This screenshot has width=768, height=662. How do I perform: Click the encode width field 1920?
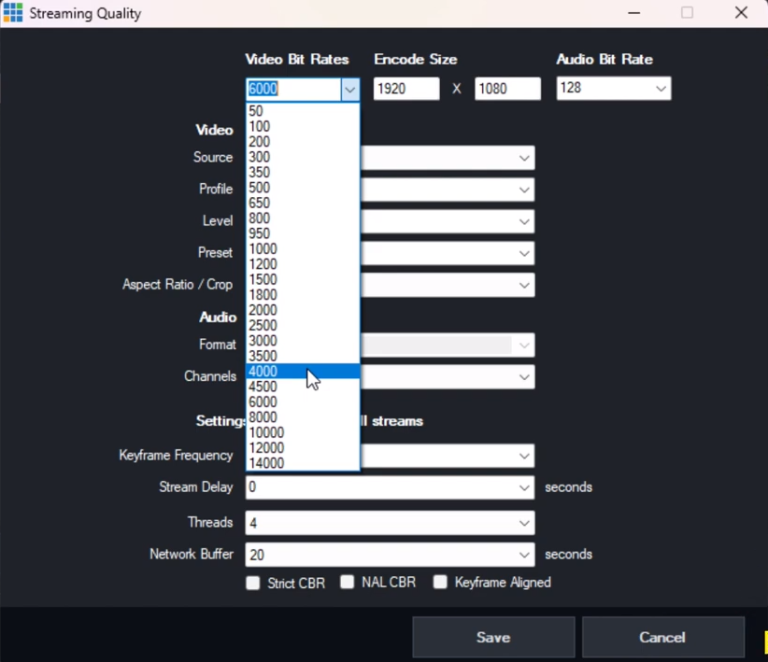(407, 89)
